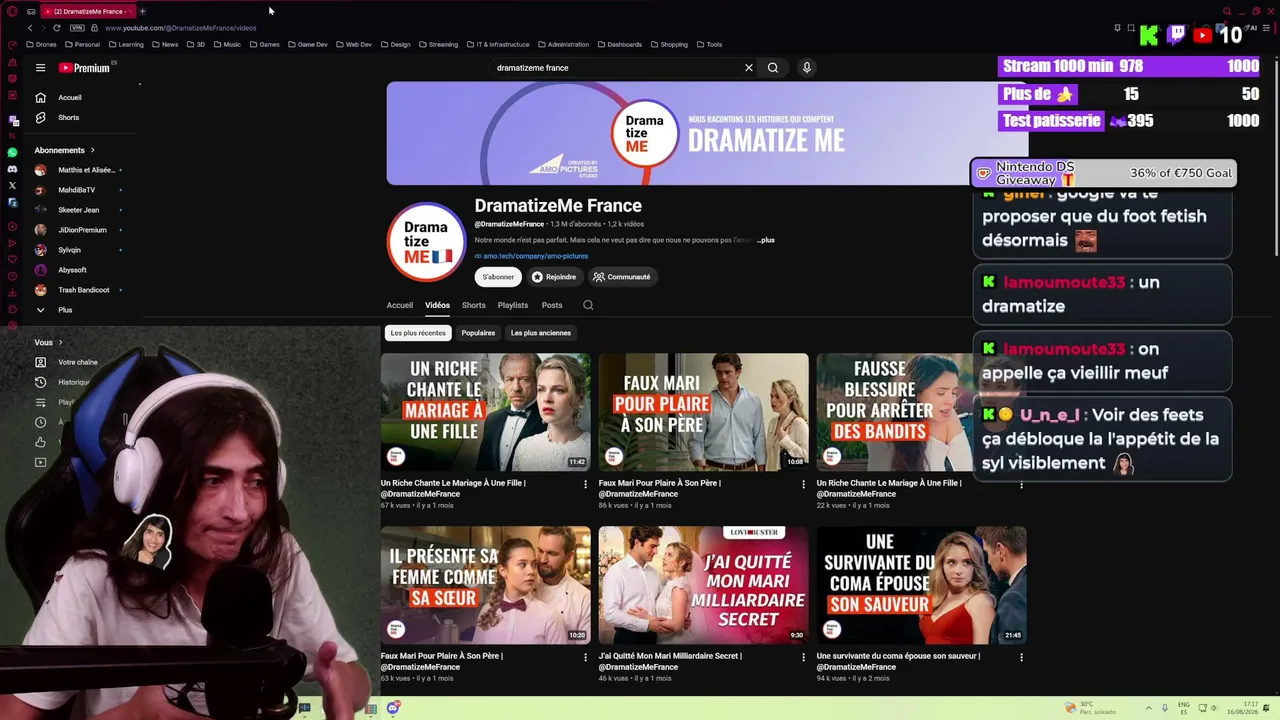1280x720 pixels.
Task: Open more options for the 94 k vues video
Action: pos(1021,657)
